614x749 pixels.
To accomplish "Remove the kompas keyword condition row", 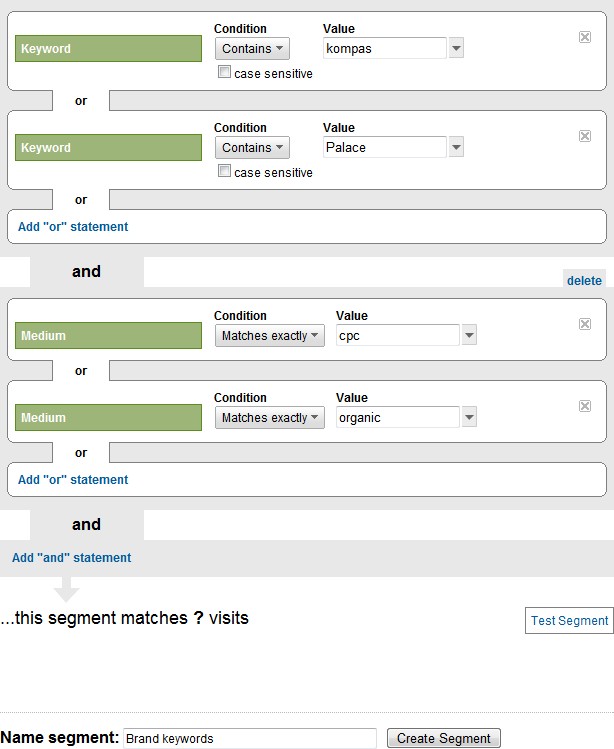I will pos(585,37).
